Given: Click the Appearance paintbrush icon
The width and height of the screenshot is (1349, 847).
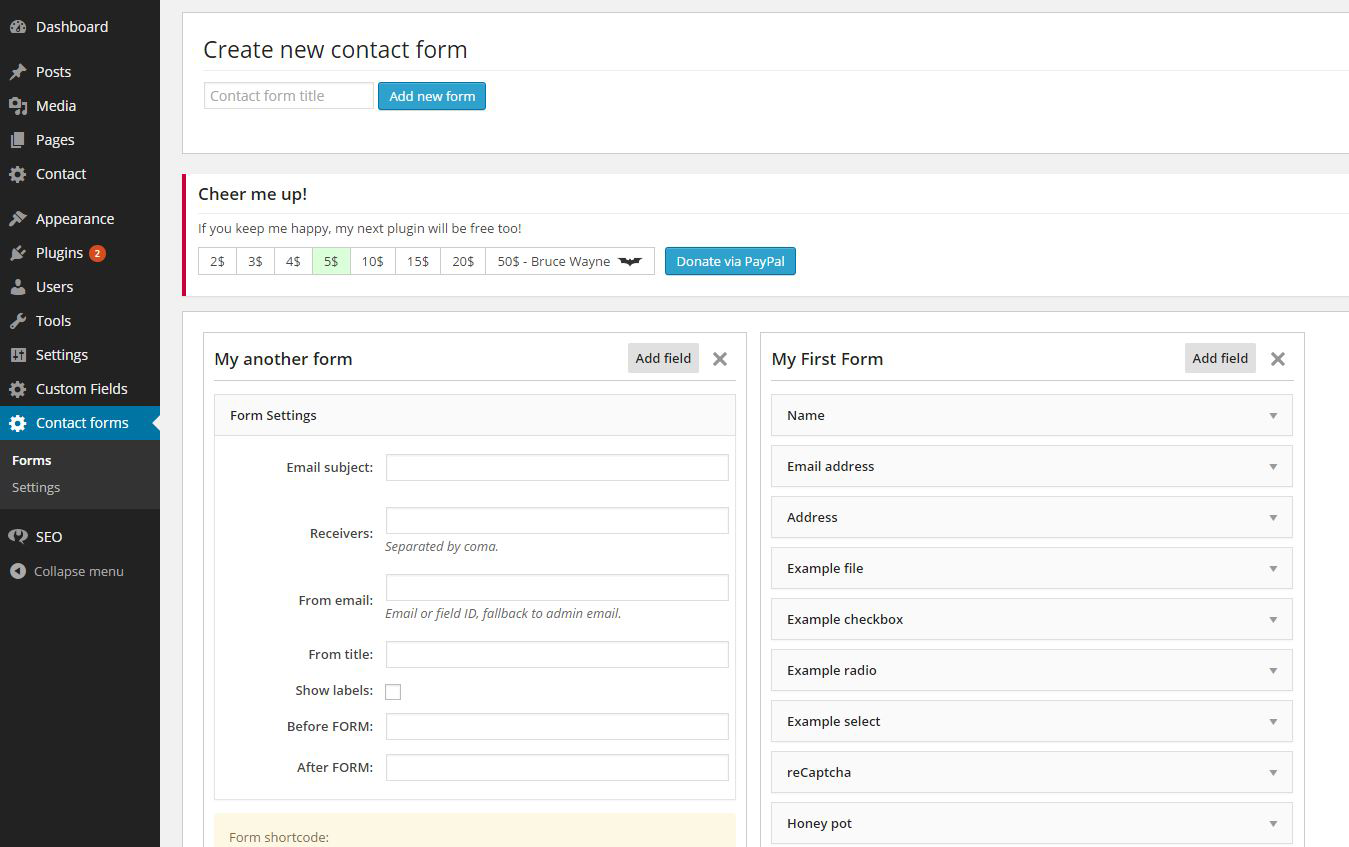Looking at the screenshot, I should [17, 219].
